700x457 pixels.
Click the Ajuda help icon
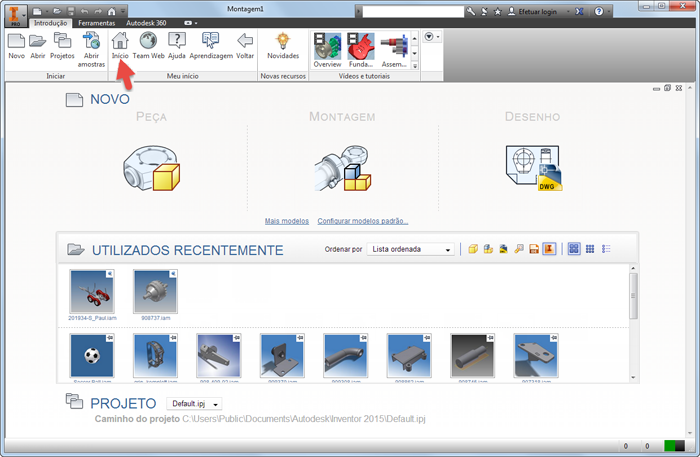[177, 46]
